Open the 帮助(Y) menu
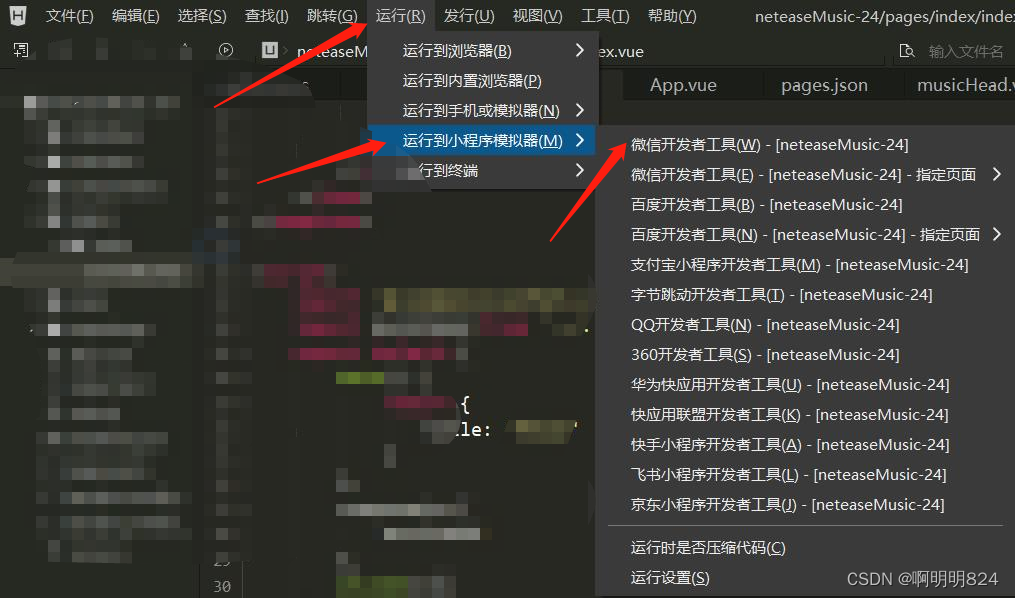This screenshot has width=1015, height=598. [672, 16]
